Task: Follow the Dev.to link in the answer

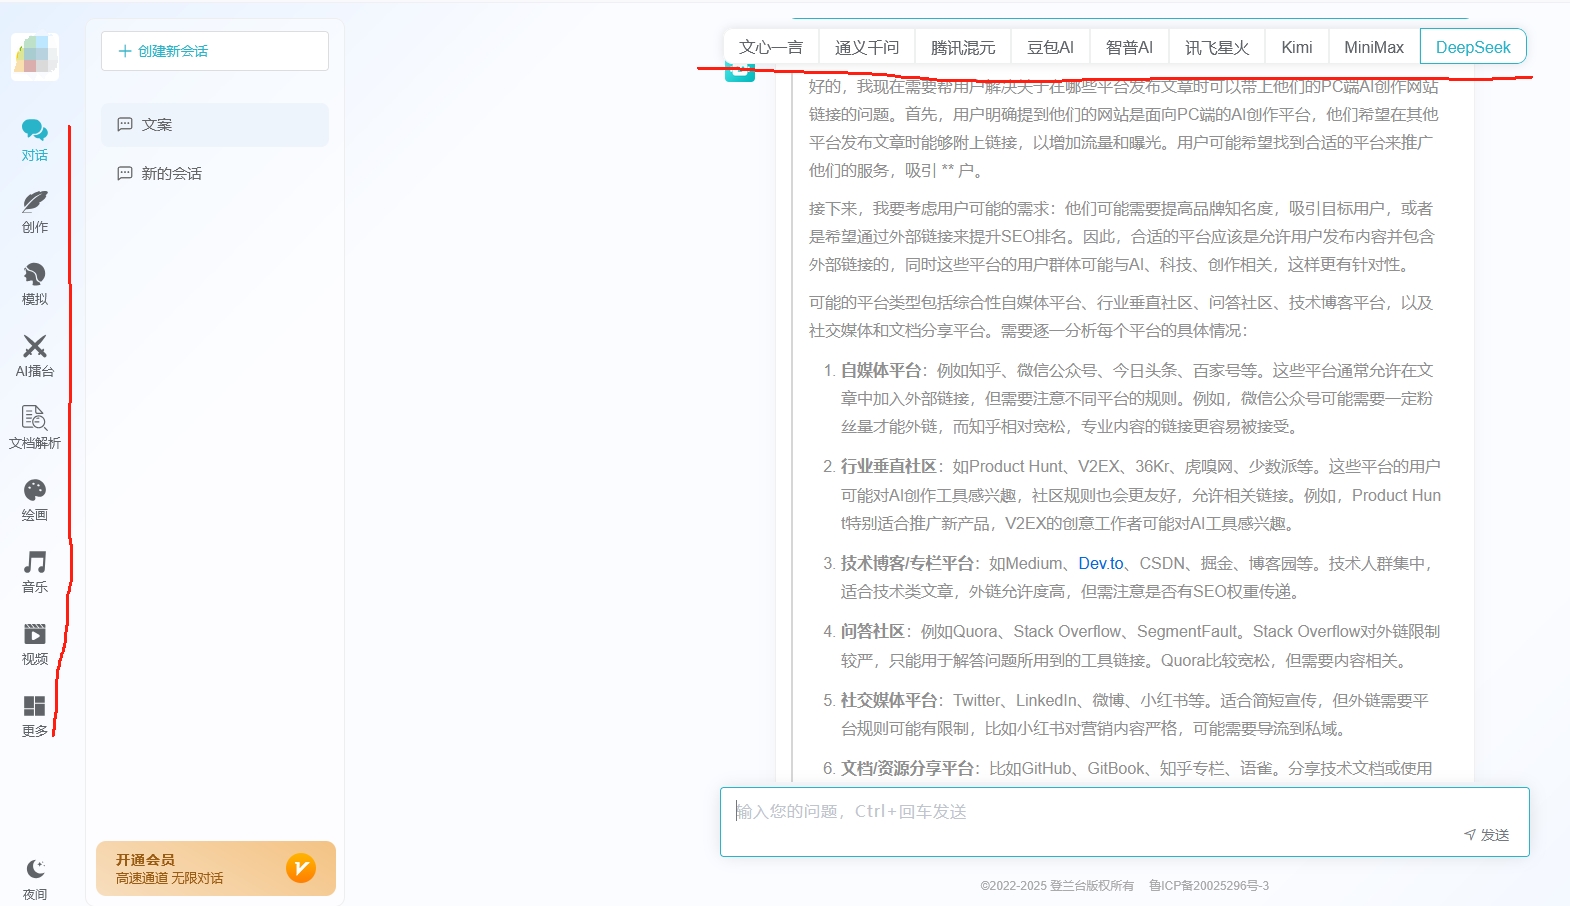Action: pyautogui.click(x=1101, y=563)
